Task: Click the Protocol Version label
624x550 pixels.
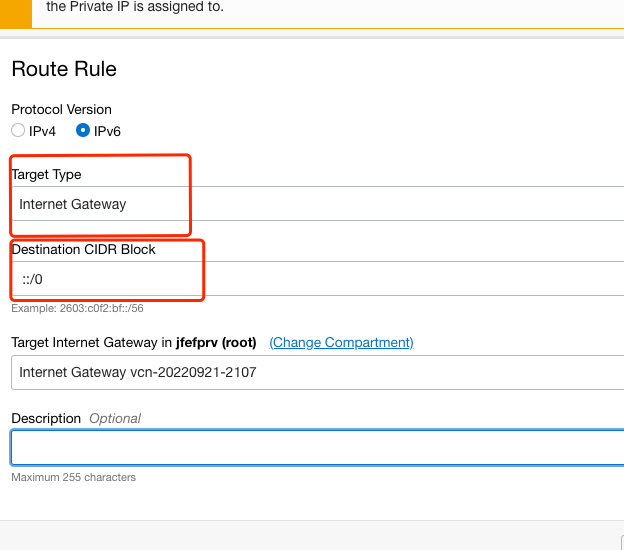Action: coord(61,109)
